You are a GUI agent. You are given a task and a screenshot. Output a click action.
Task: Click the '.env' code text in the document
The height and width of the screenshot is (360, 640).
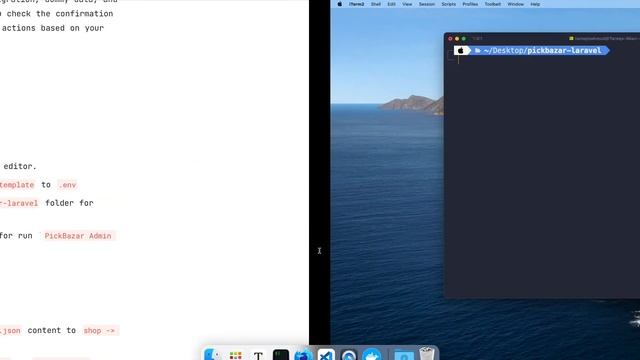tap(67, 185)
